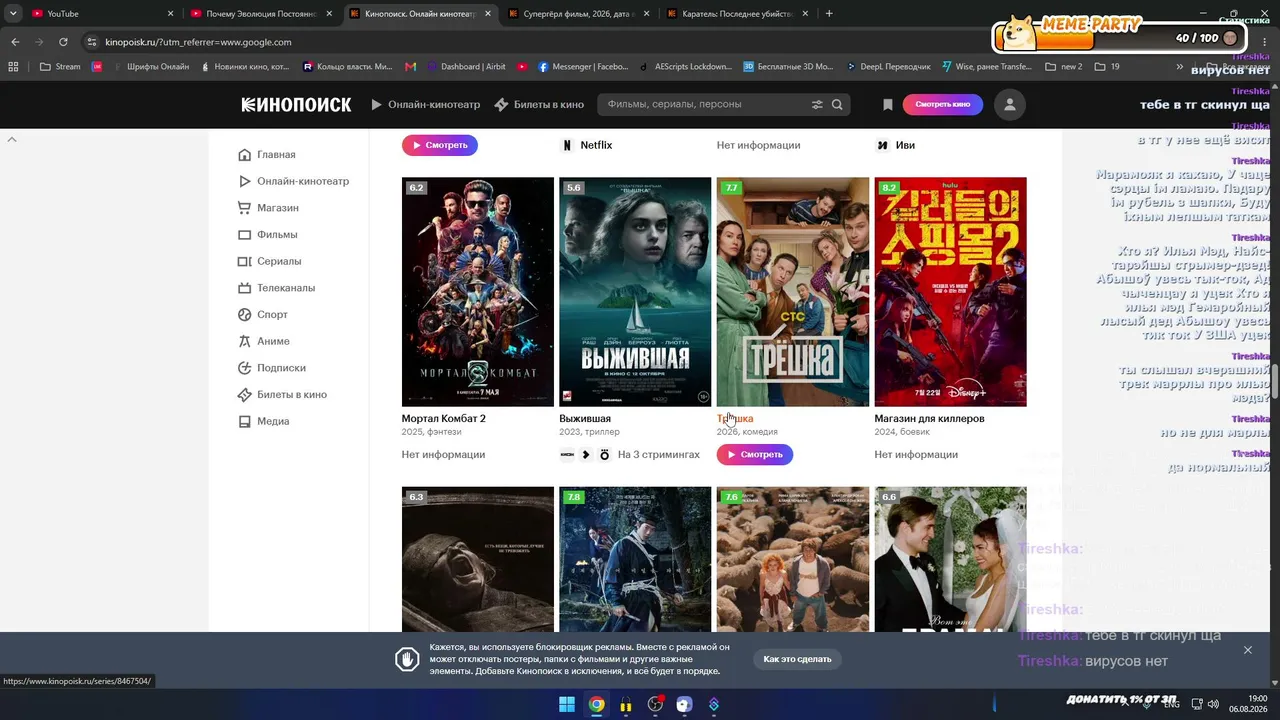Open the wedding poster rated 6.6
This screenshot has width=1280, height=720.
[x=951, y=559]
